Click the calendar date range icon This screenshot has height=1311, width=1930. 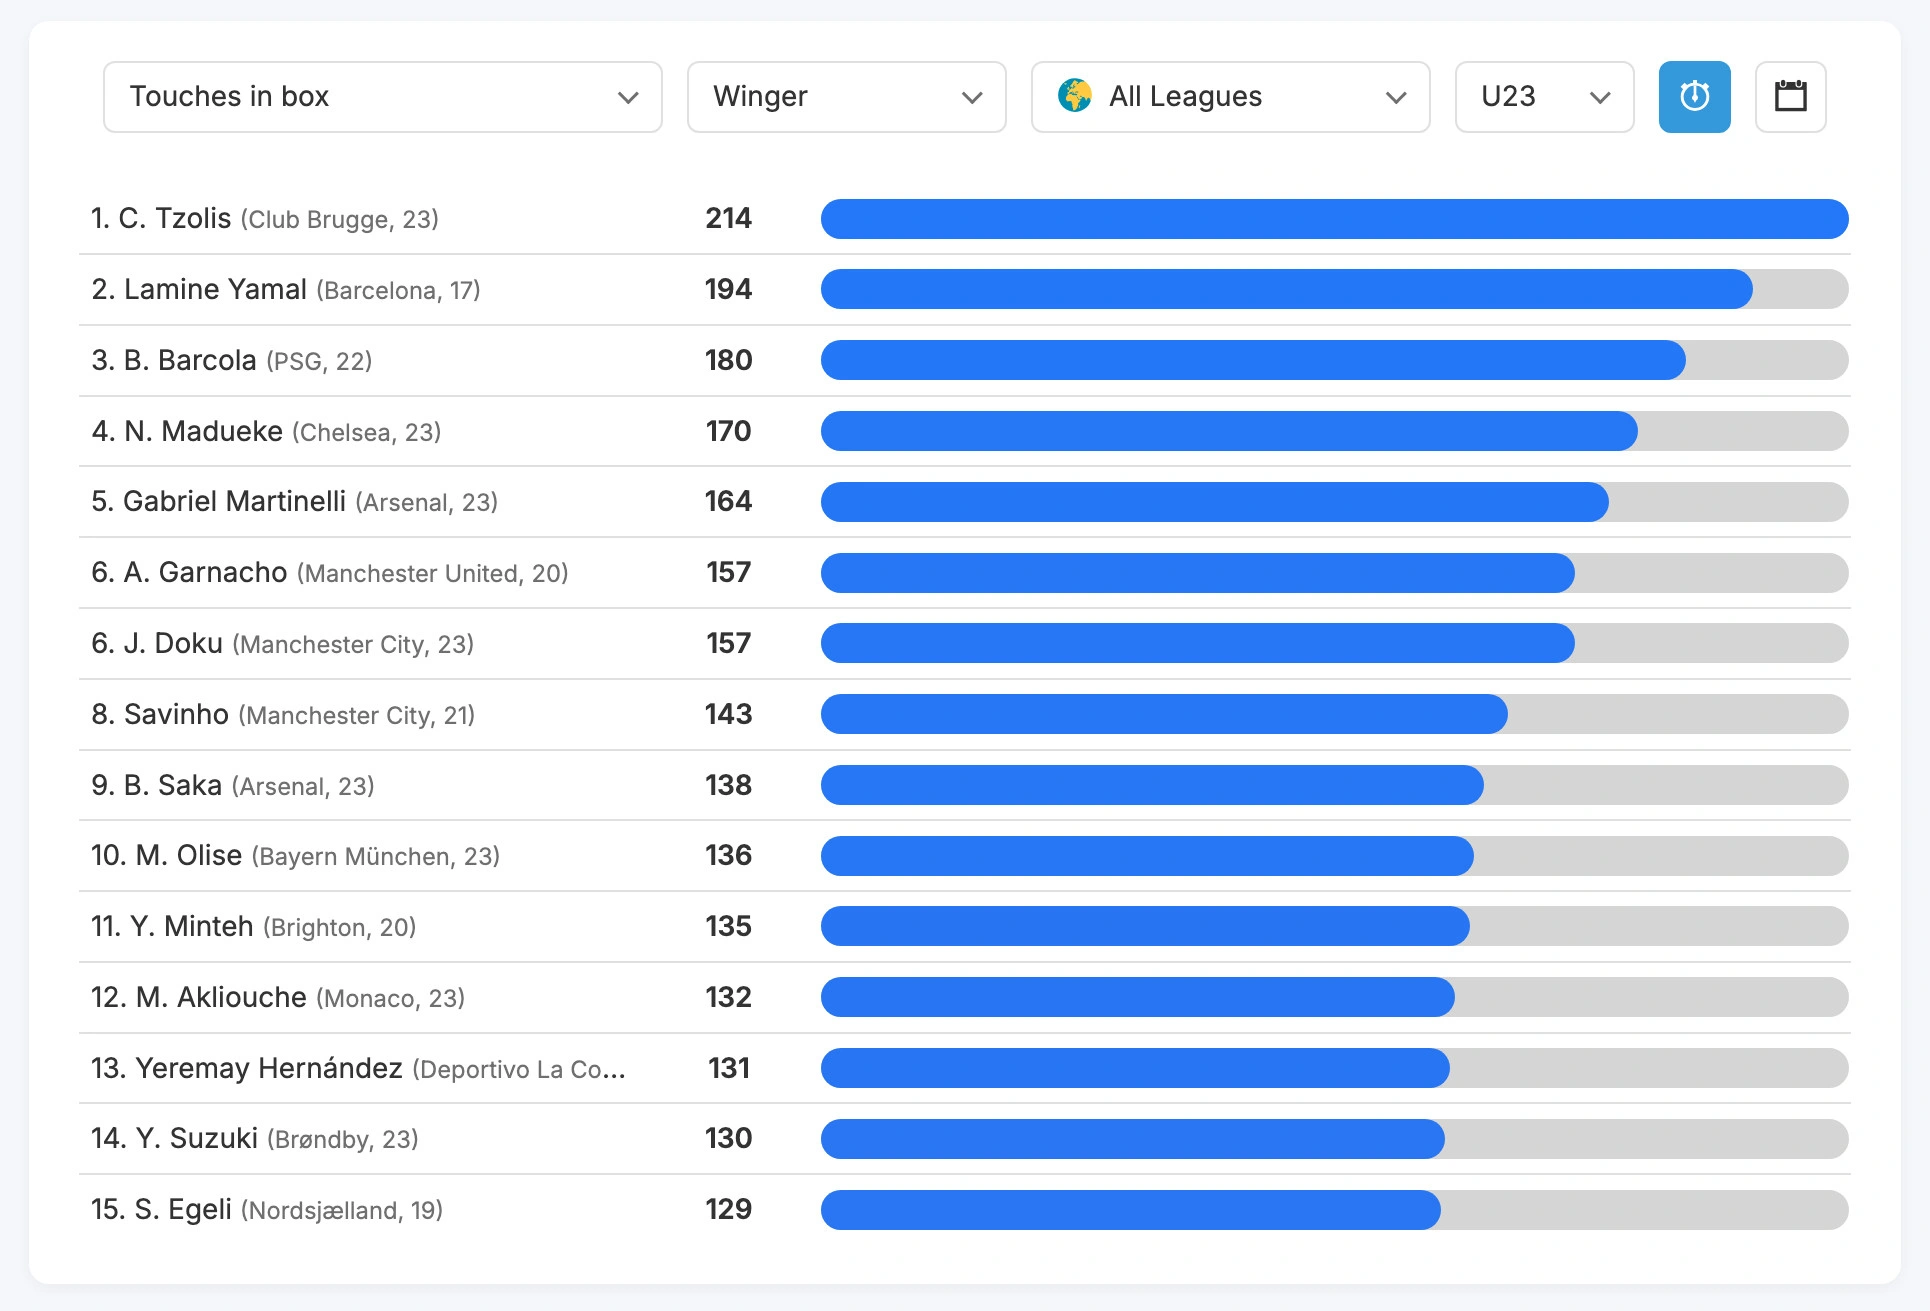1790,97
